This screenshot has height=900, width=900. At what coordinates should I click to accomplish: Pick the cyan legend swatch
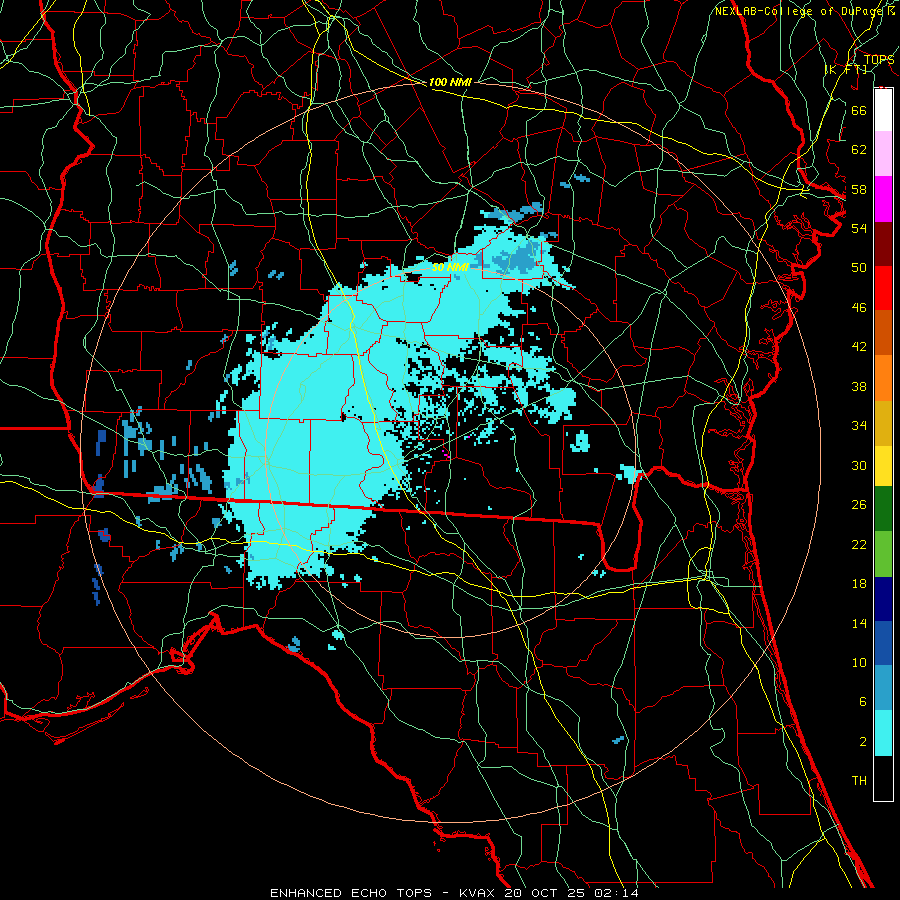pyautogui.click(x=883, y=733)
